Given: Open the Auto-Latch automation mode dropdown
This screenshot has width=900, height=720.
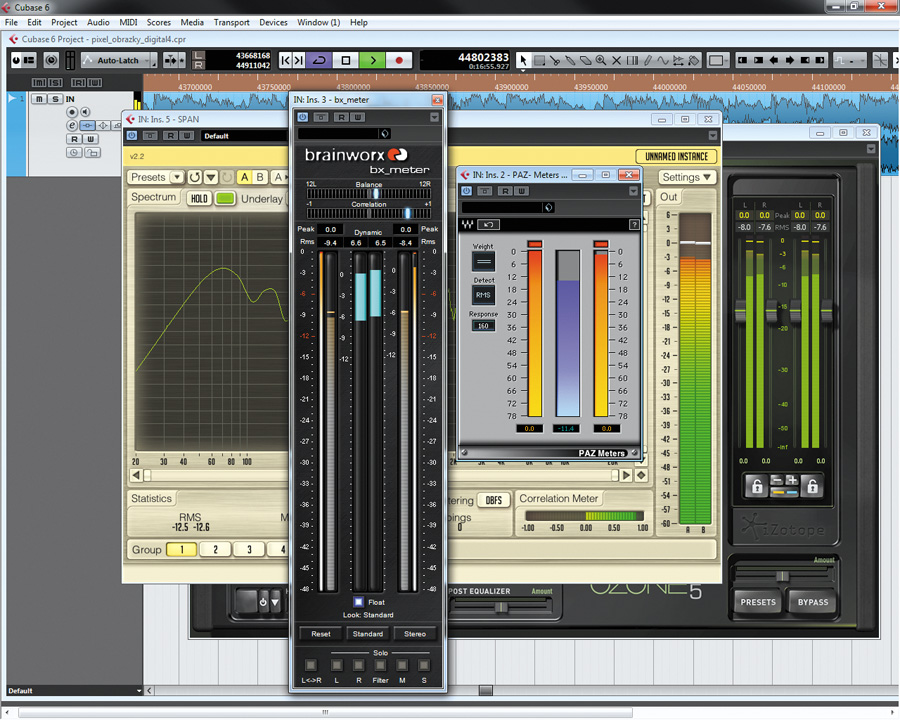Looking at the screenshot, I should click(x=119, y=60).
